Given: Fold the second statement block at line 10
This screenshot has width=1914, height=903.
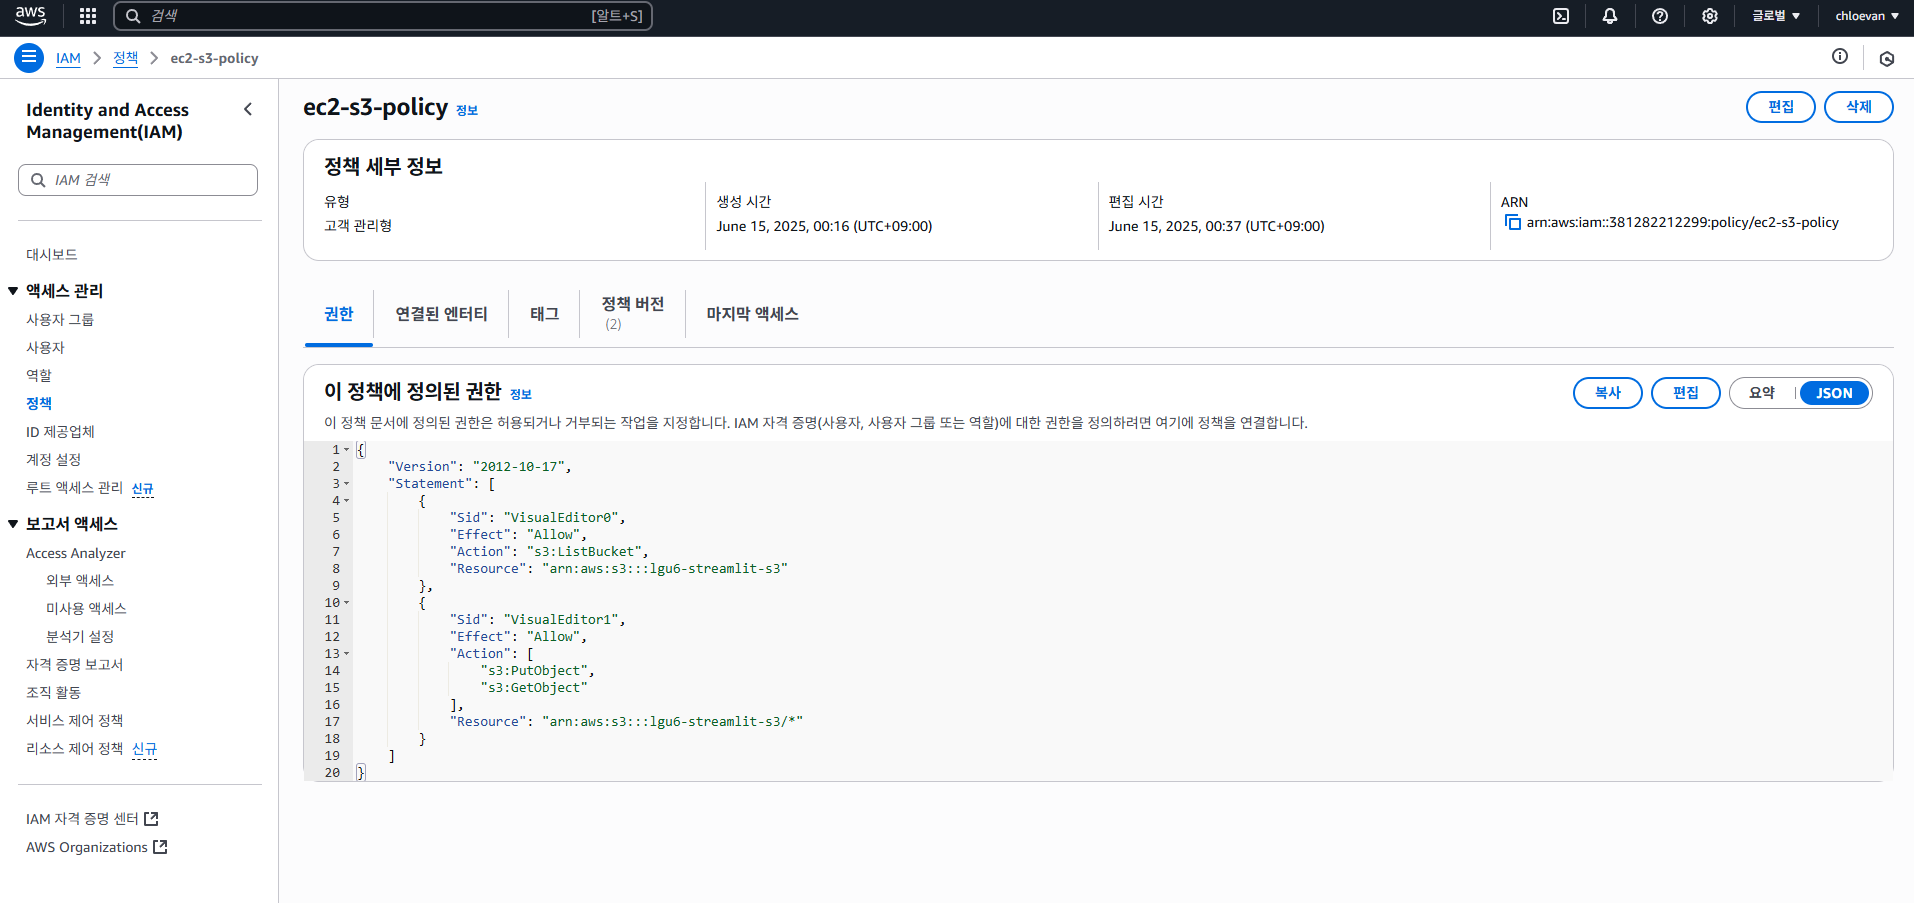Looking at the screenshot, I should point(347,603).
